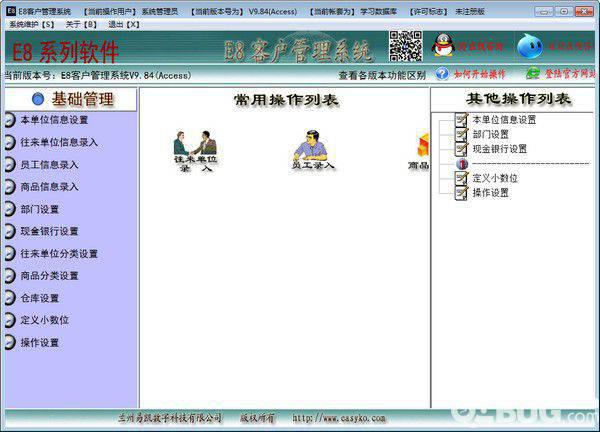Screen dimensions: 600x432
Task: Click bullet icon beside sidebar 本单位信息设置
Action: (10, 120)
